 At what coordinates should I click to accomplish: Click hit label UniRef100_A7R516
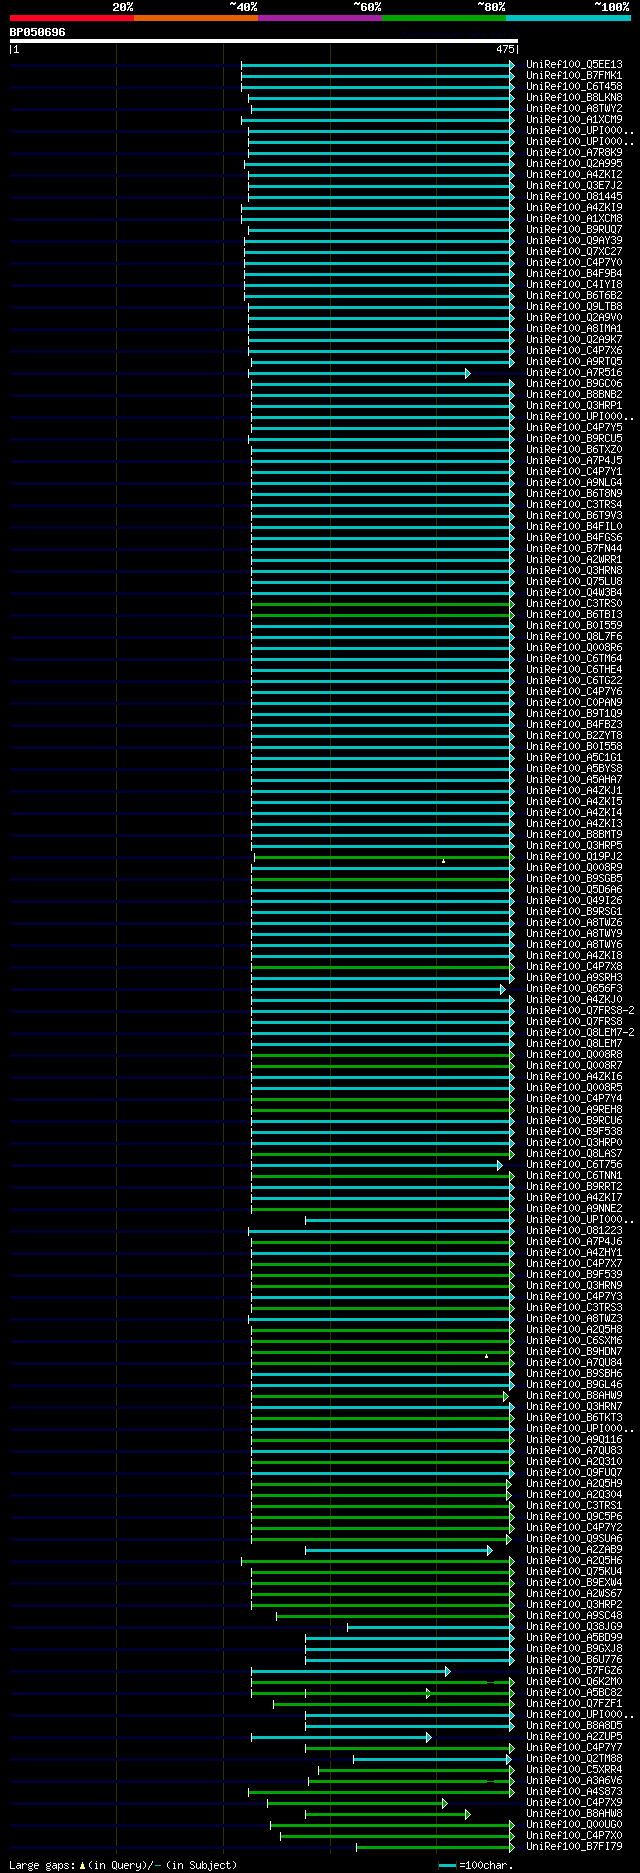click(574, 373)
